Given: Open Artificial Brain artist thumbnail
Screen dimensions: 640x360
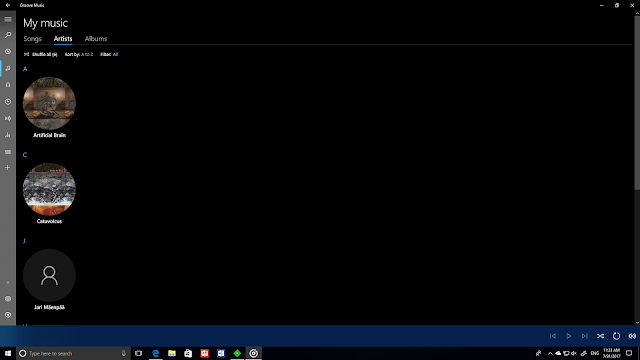Looking at the screenshot, I should click(49, 103).
